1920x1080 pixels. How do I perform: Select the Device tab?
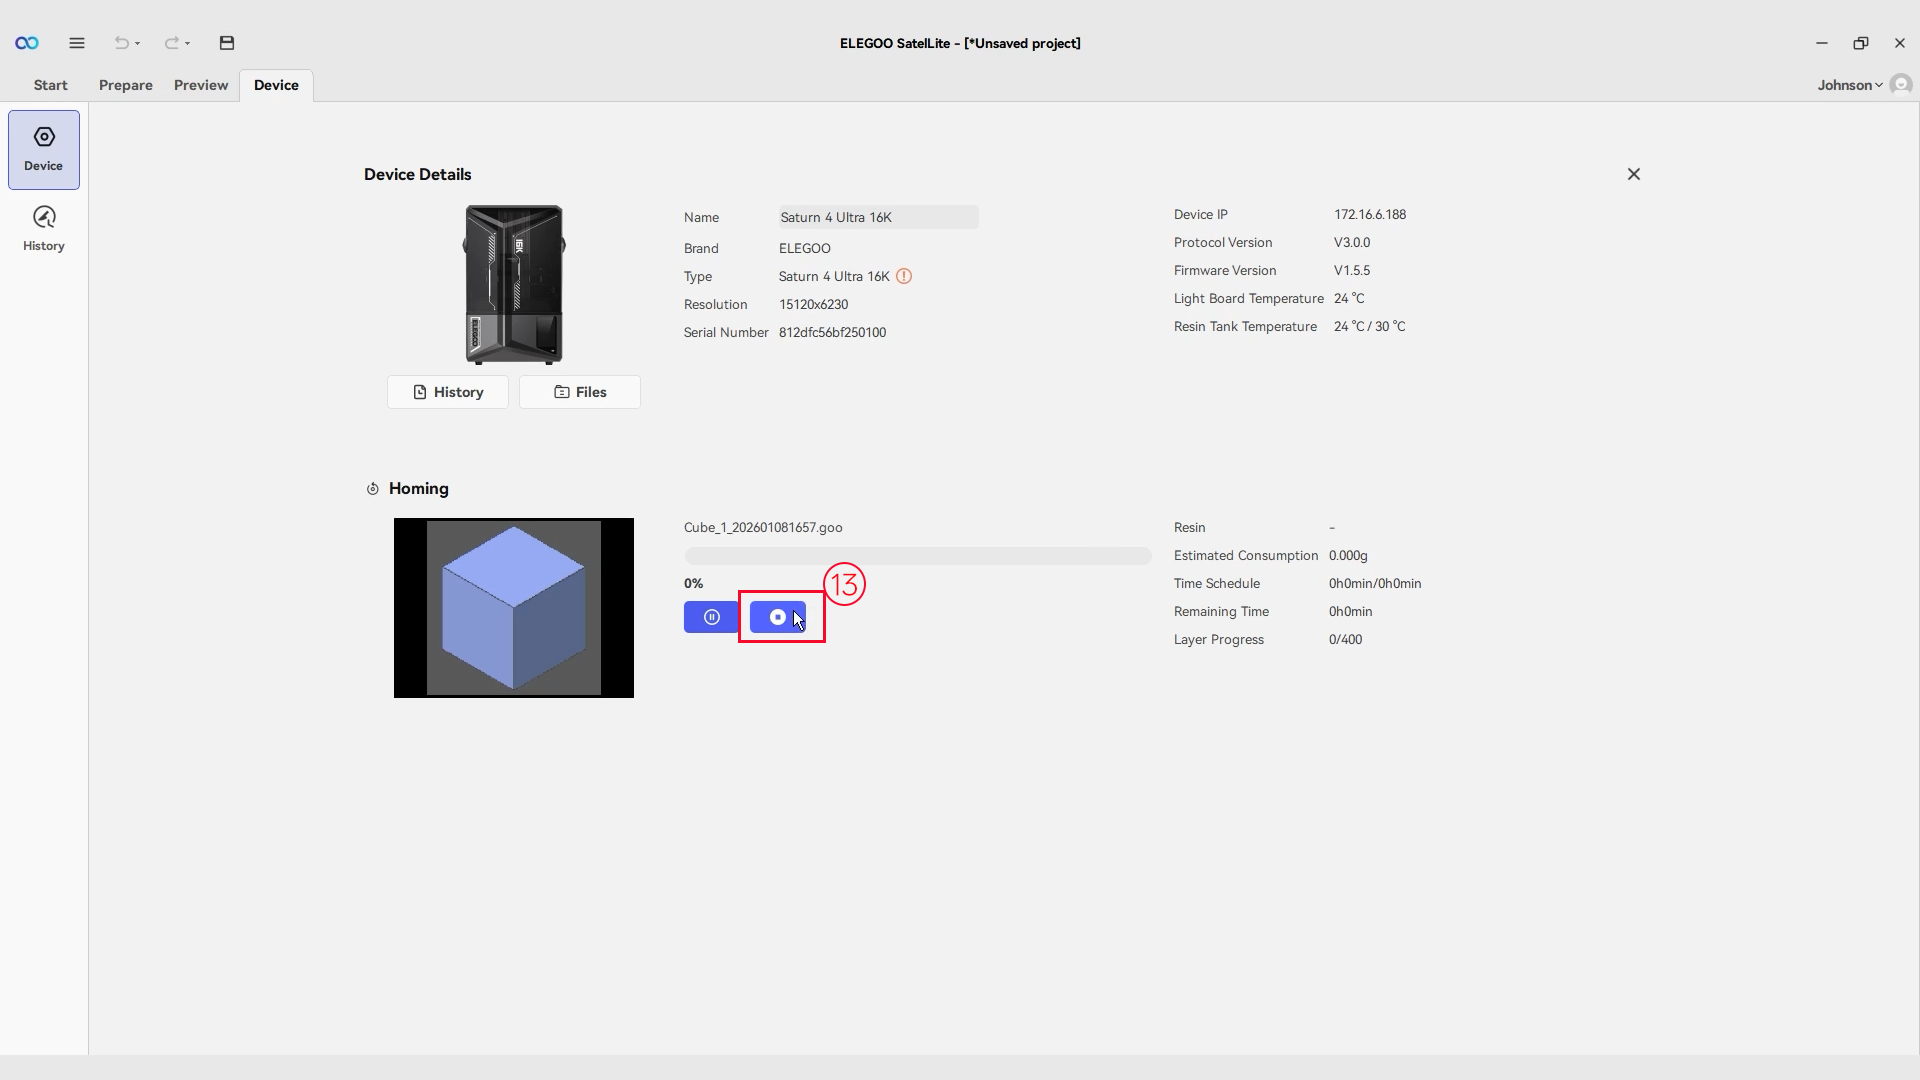(276, 85)
